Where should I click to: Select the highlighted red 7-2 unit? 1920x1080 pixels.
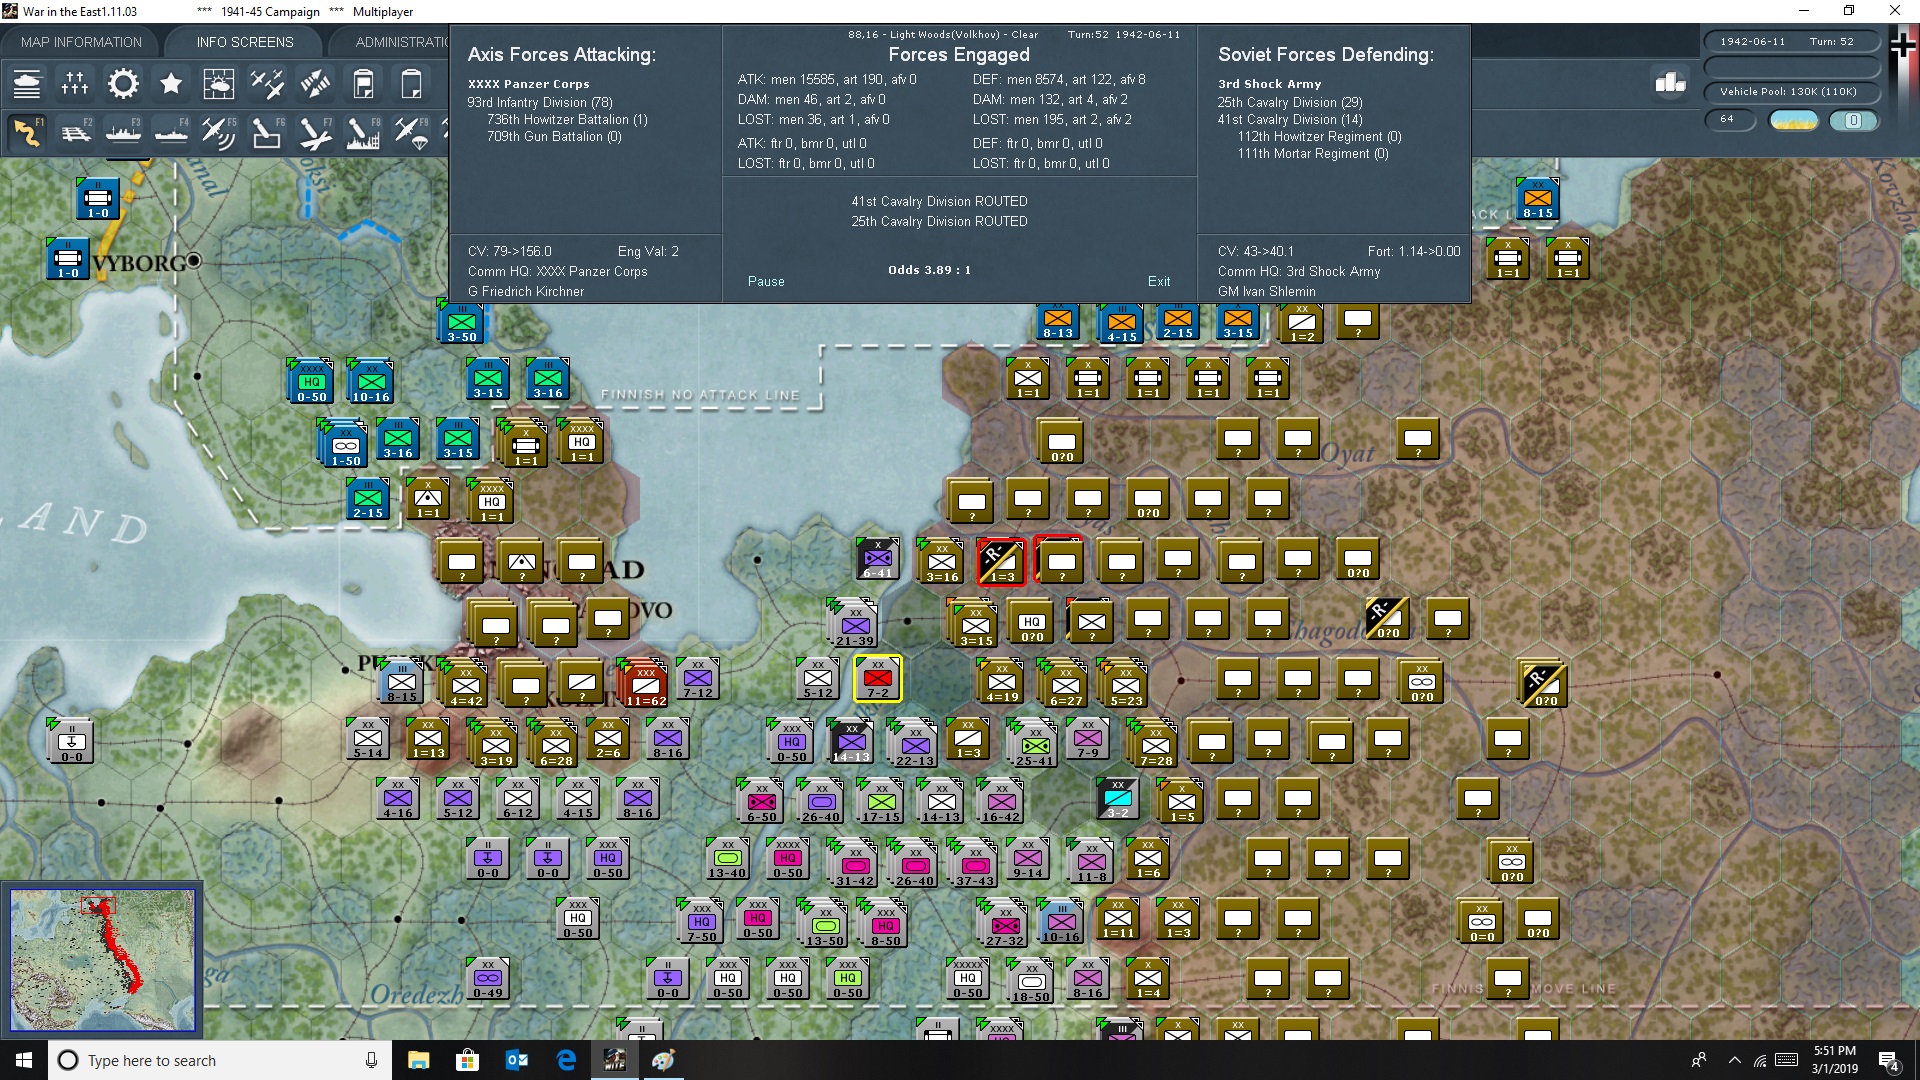point(878,679)
